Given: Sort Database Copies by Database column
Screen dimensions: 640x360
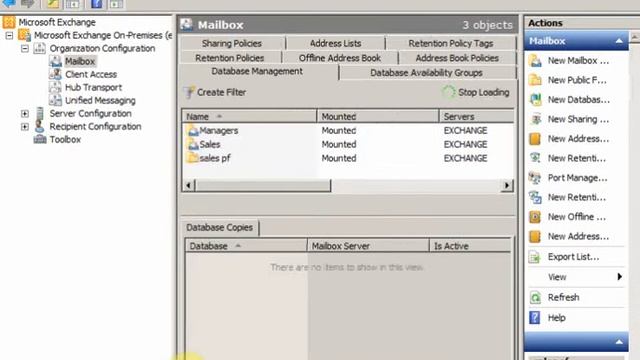Looking at the screenshot, I should click(246, 246).
